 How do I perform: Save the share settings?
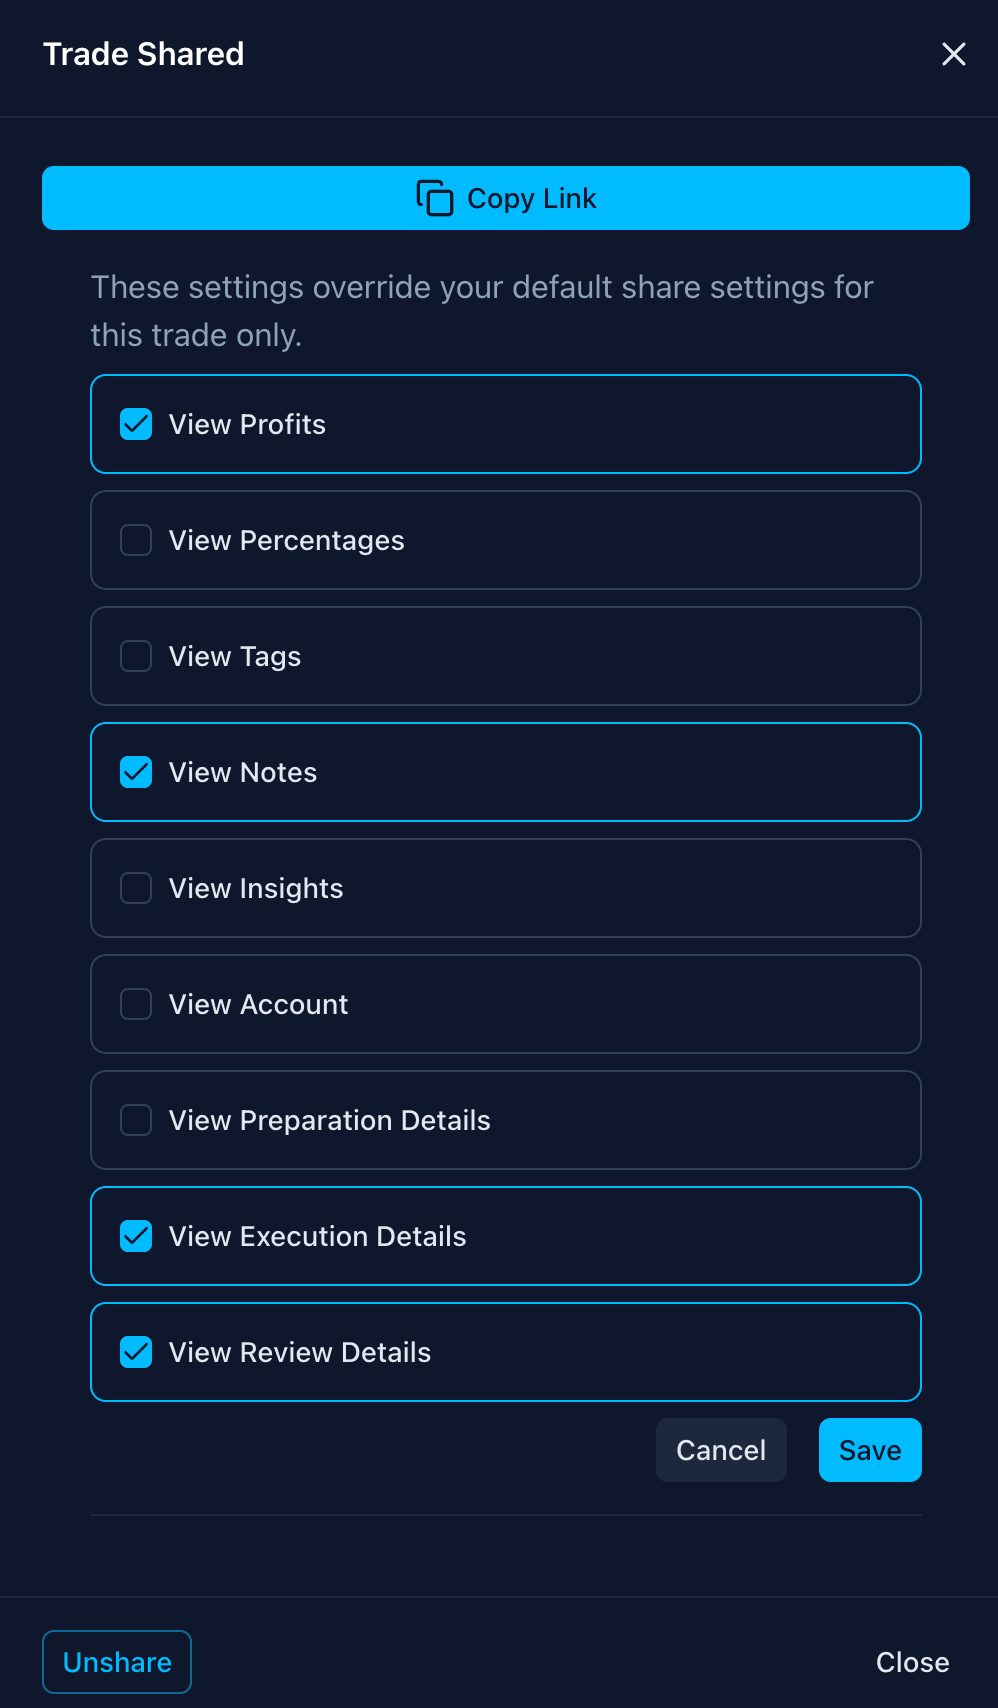(x=870, y=1450)
